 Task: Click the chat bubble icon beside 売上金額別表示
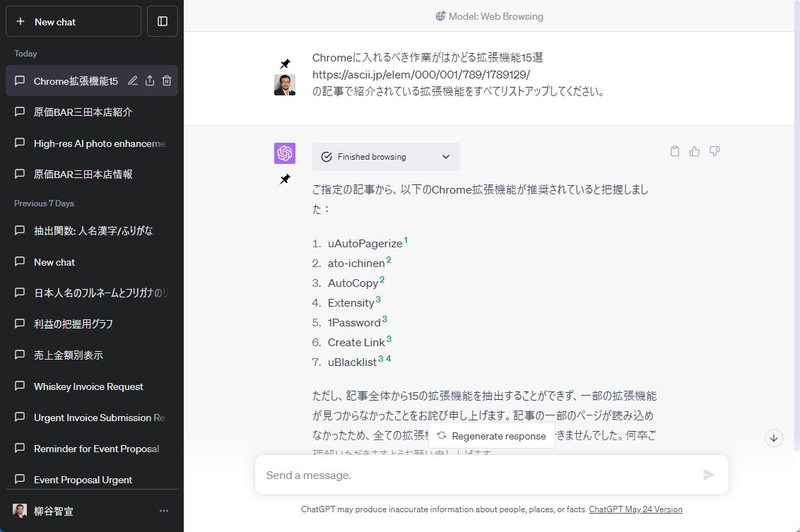click(x=19, y=354)
